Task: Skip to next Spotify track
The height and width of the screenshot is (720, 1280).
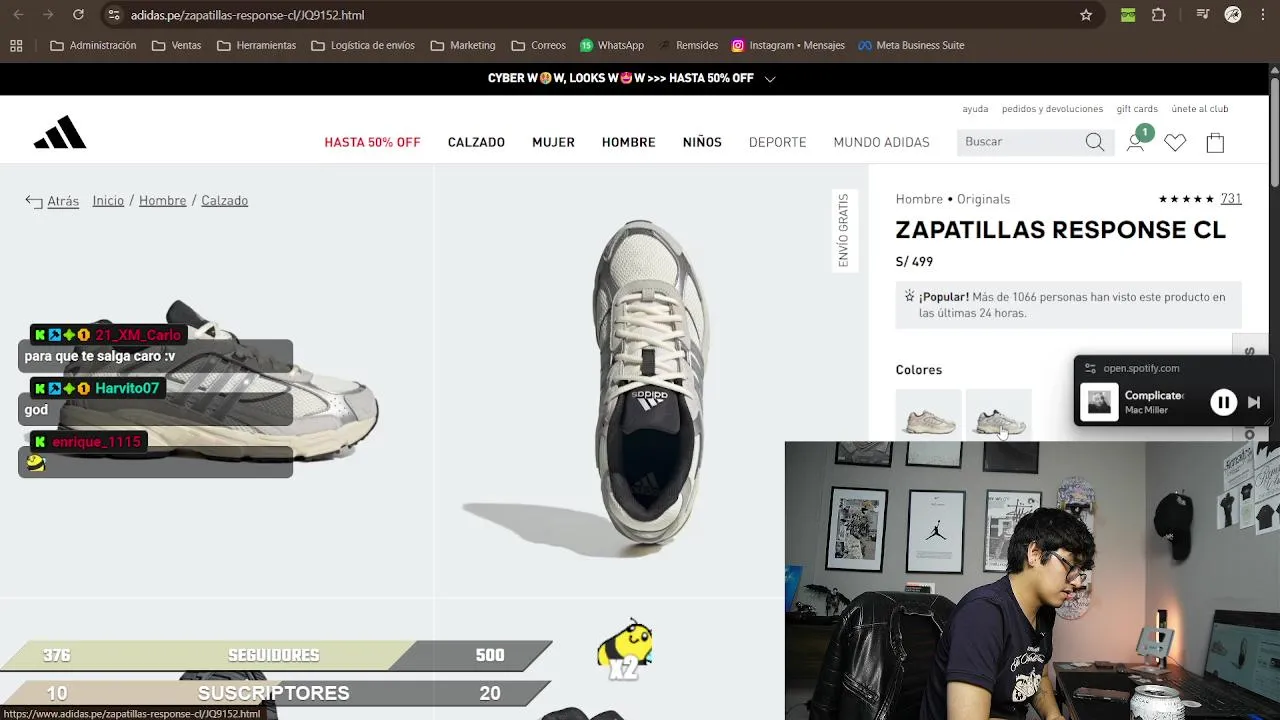Action: click(x=1254, y=403)
